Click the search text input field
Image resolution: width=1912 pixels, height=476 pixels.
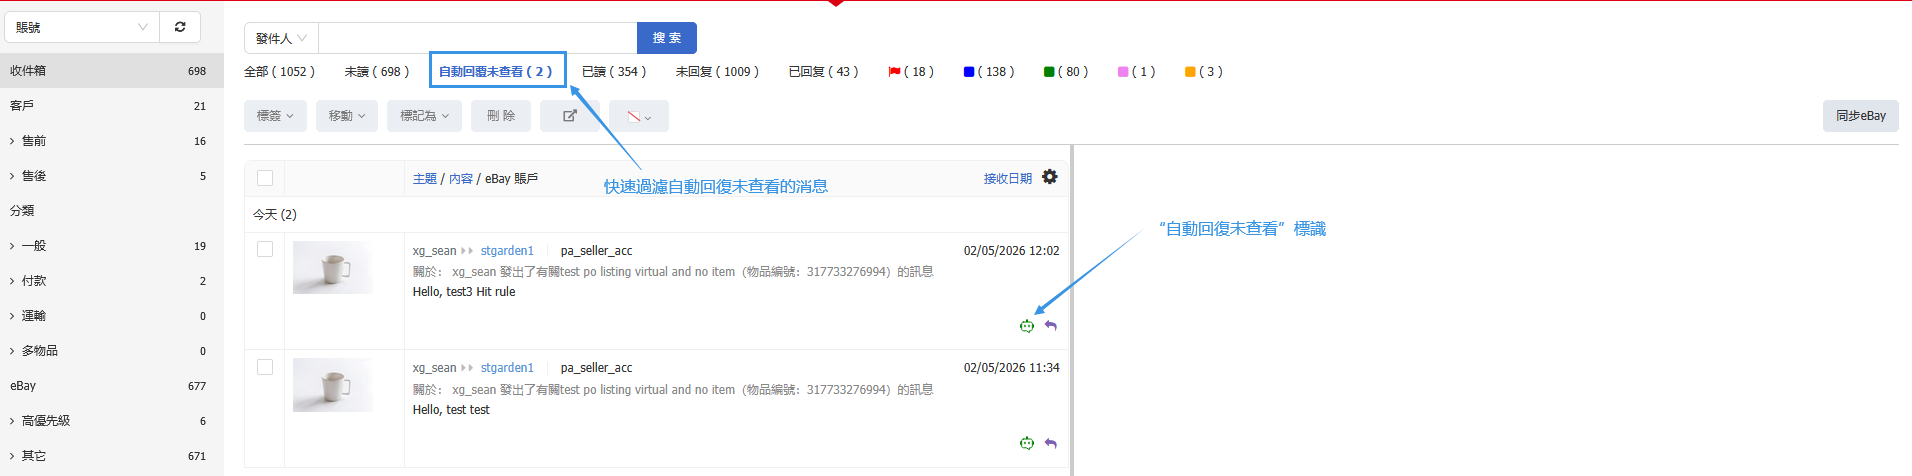click(x=477, y=38)
